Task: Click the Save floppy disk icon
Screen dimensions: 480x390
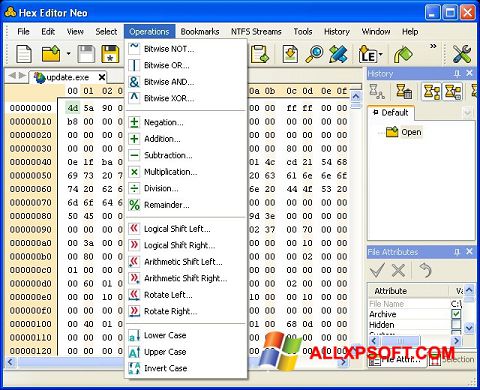Action: [86, 54]
